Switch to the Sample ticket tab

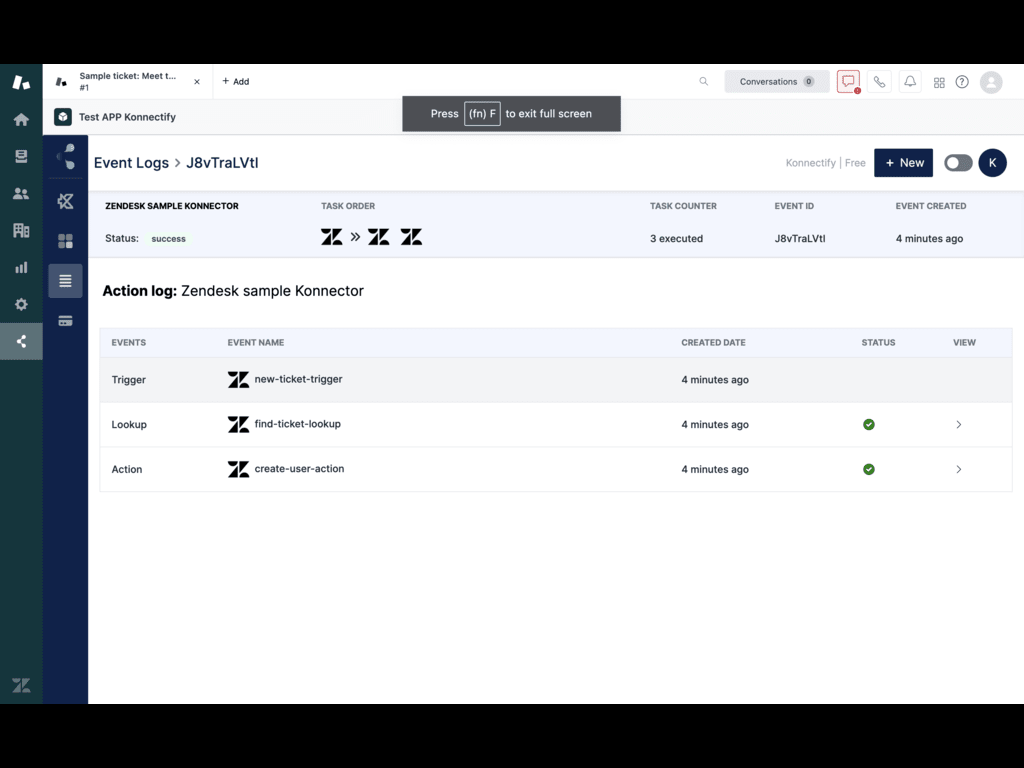tap(127, 82)
